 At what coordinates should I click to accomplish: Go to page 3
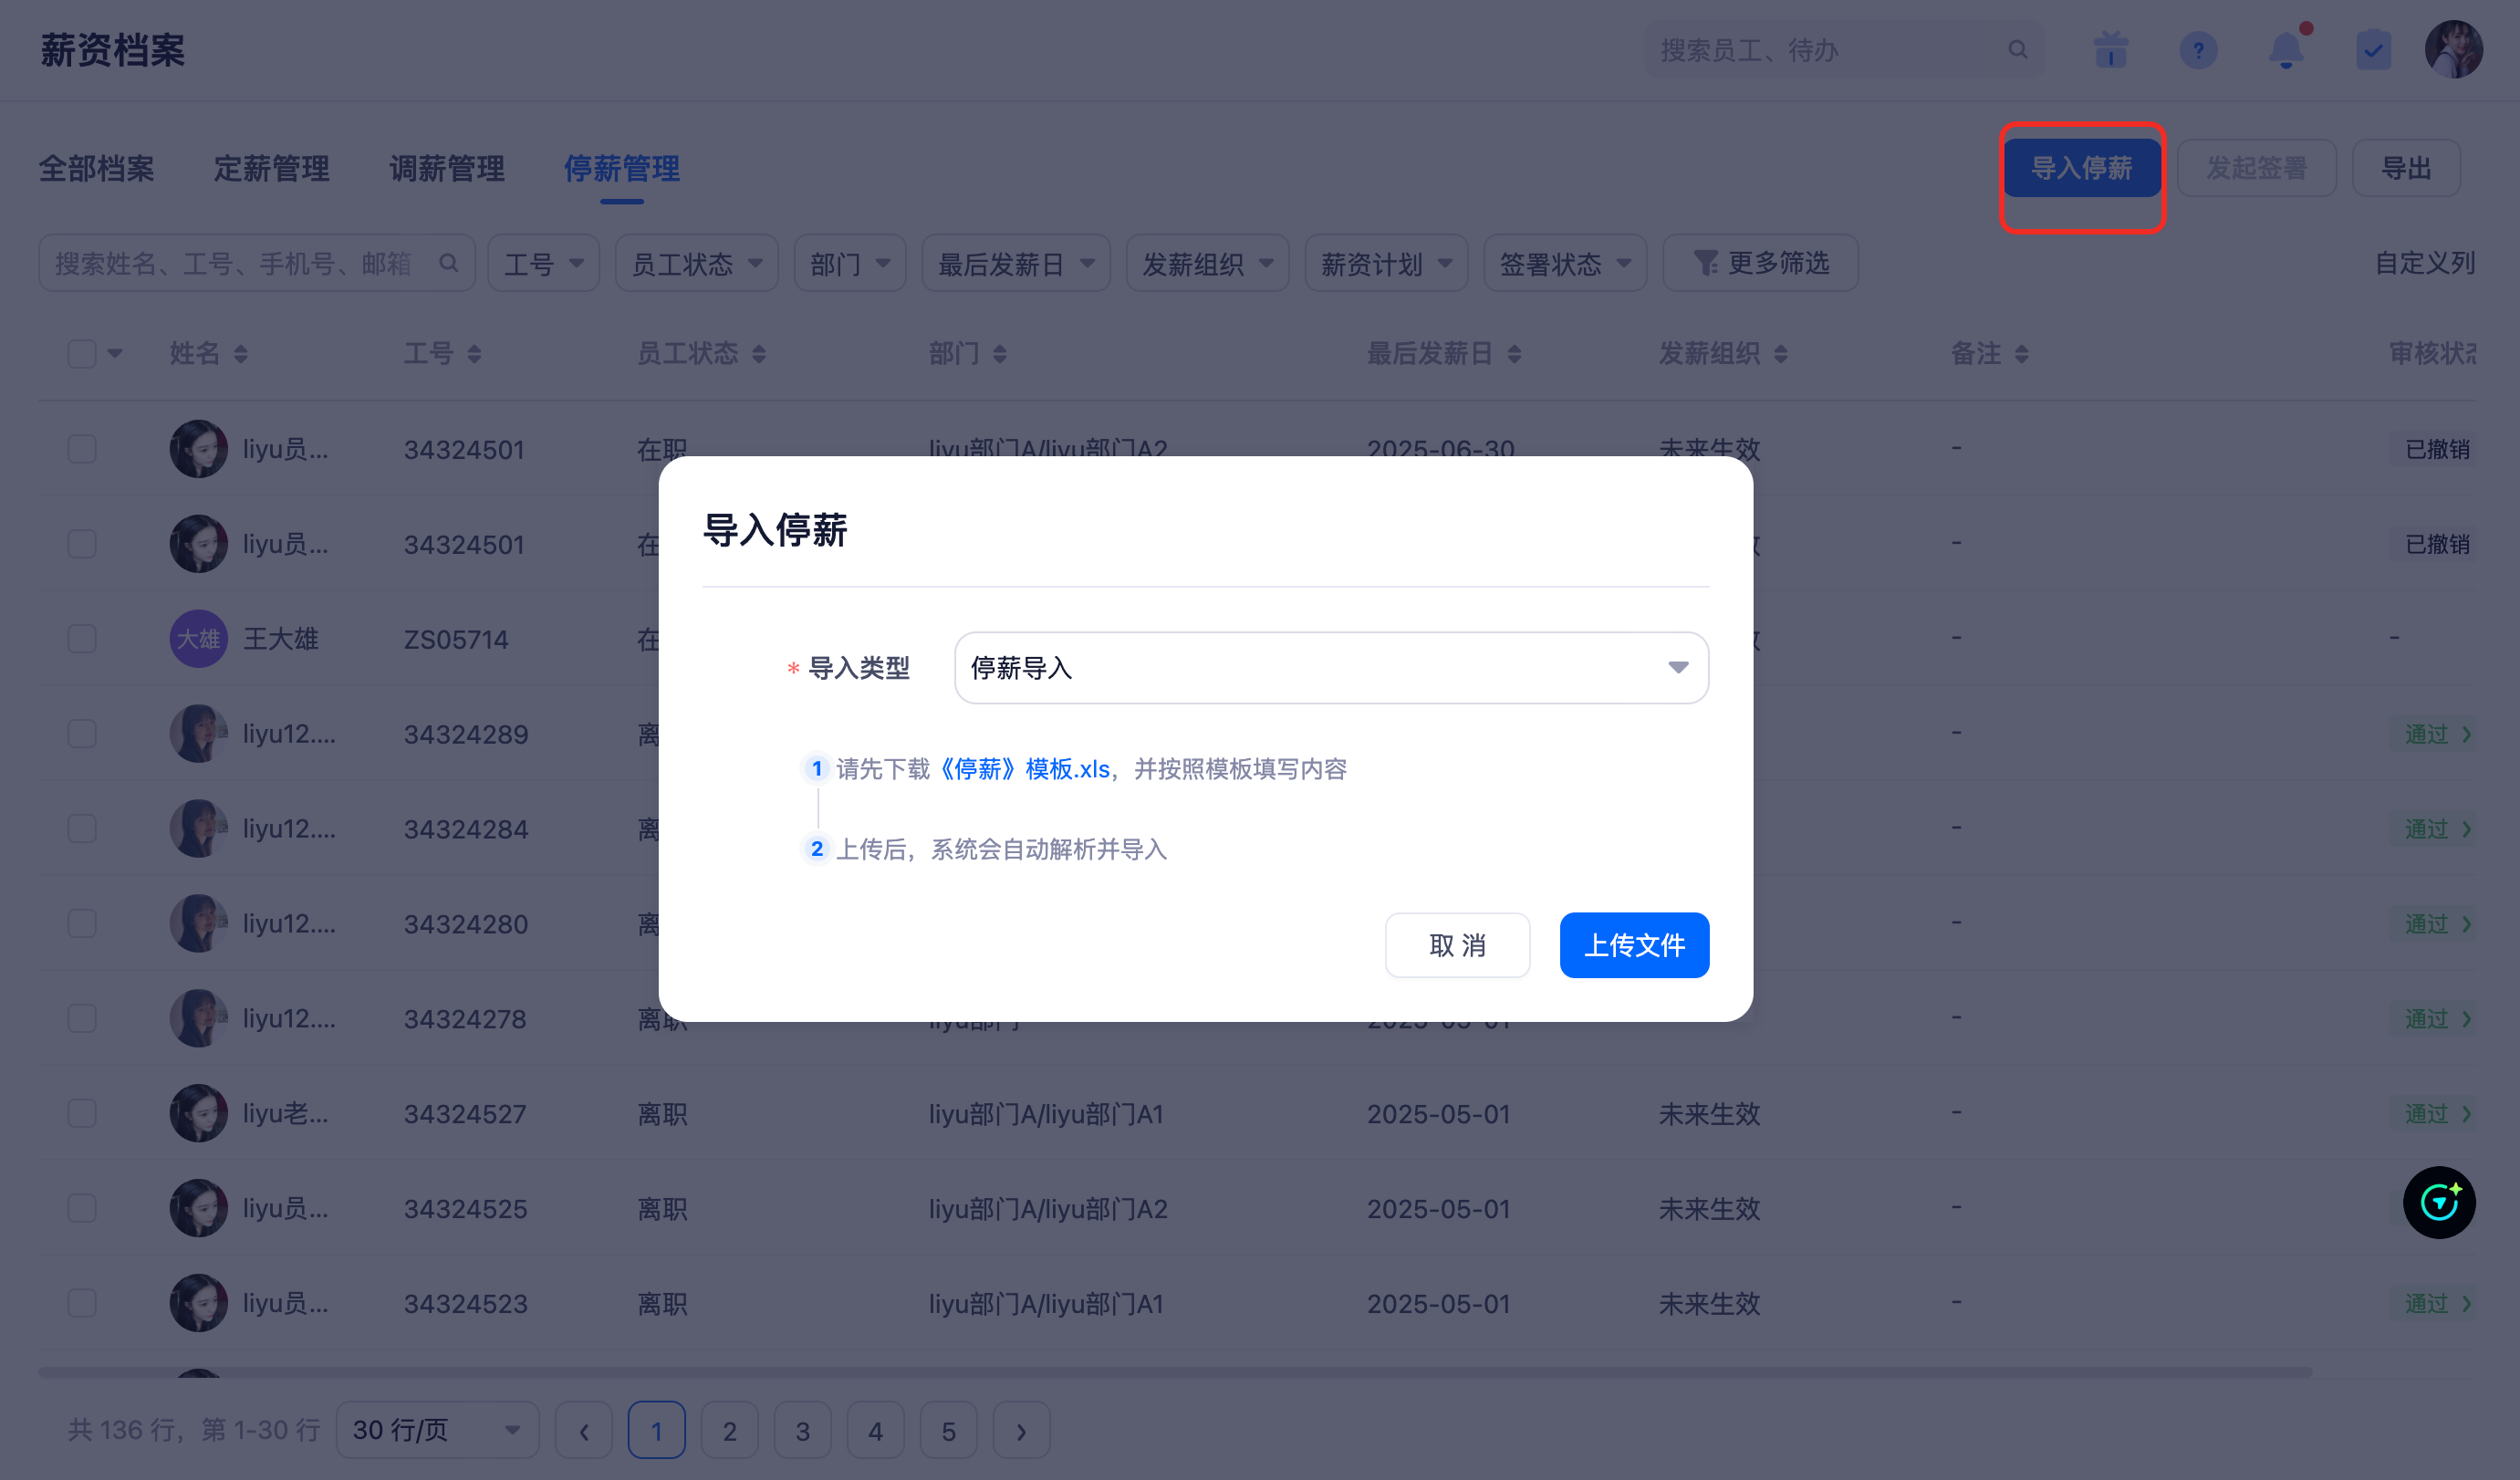point(802,1431)
